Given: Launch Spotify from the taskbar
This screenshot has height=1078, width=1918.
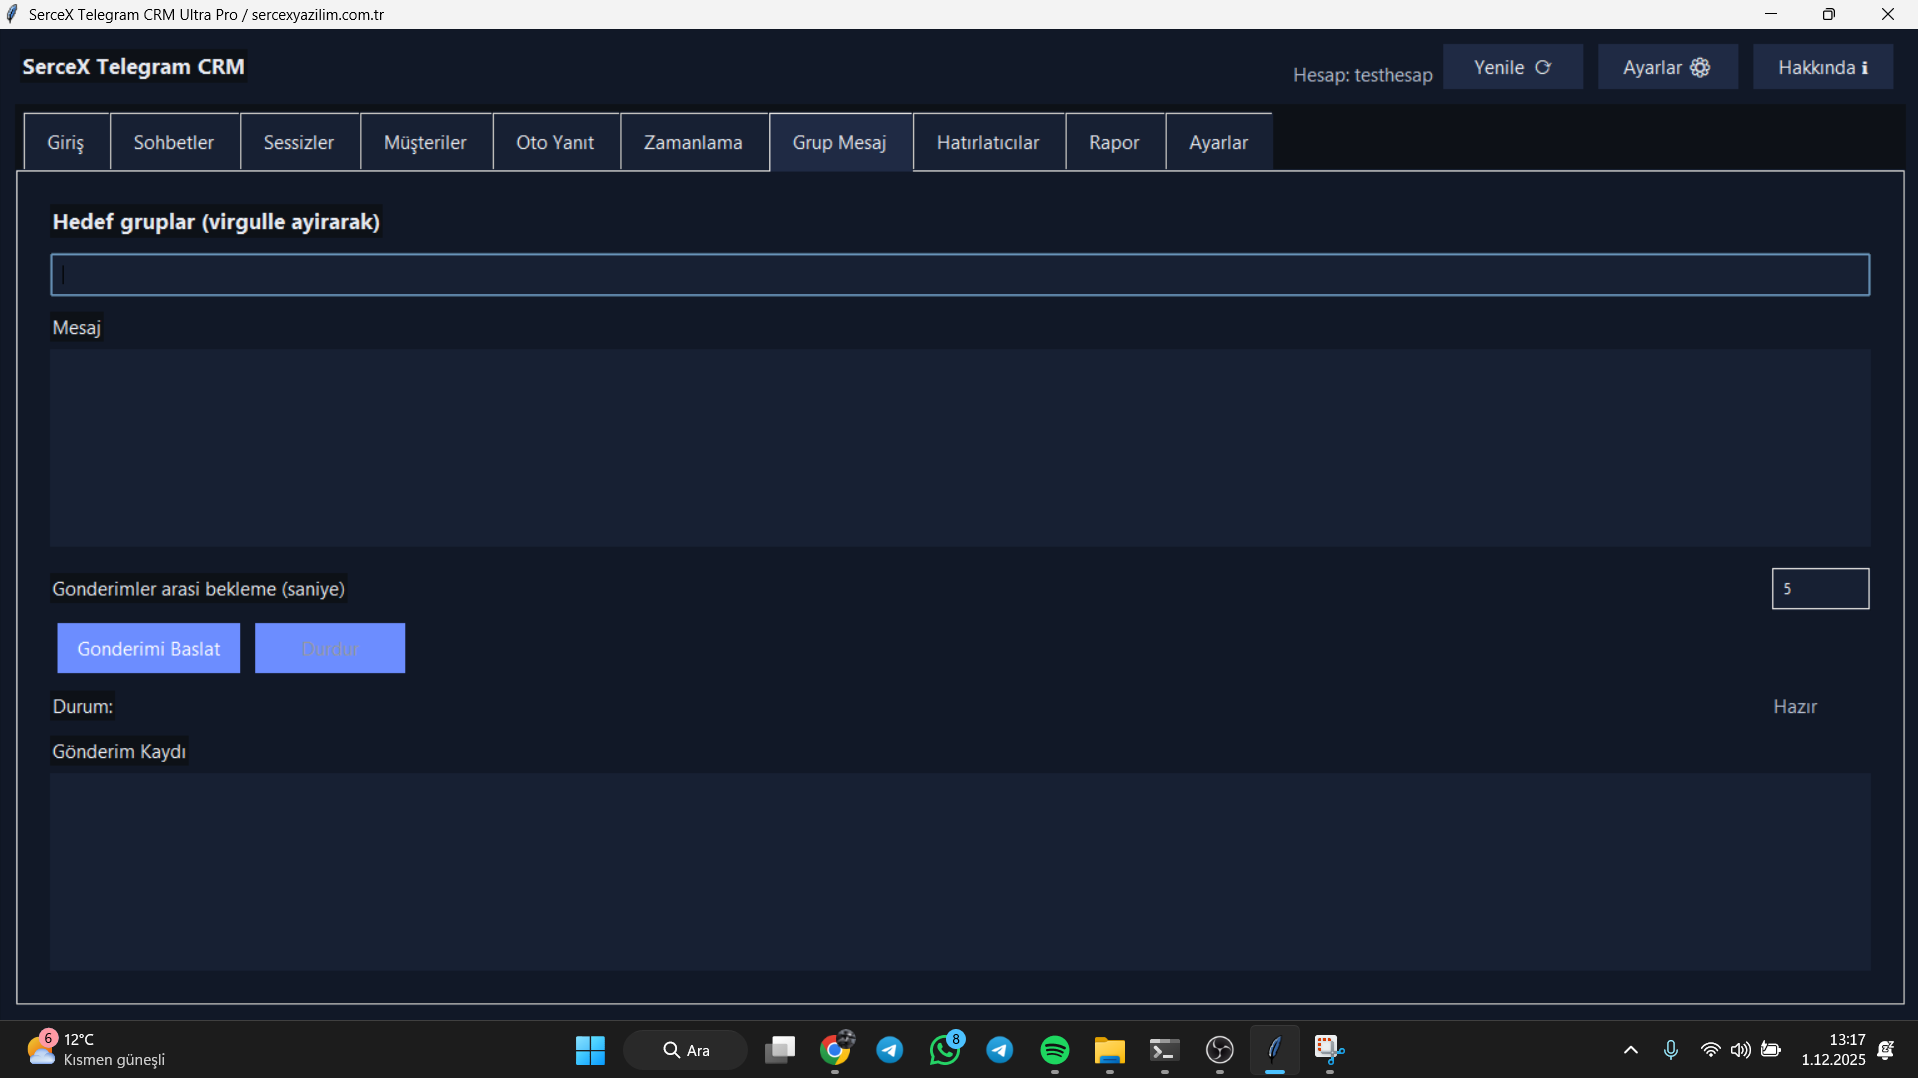Looking at the screenshot, I should [1055, 1049].
